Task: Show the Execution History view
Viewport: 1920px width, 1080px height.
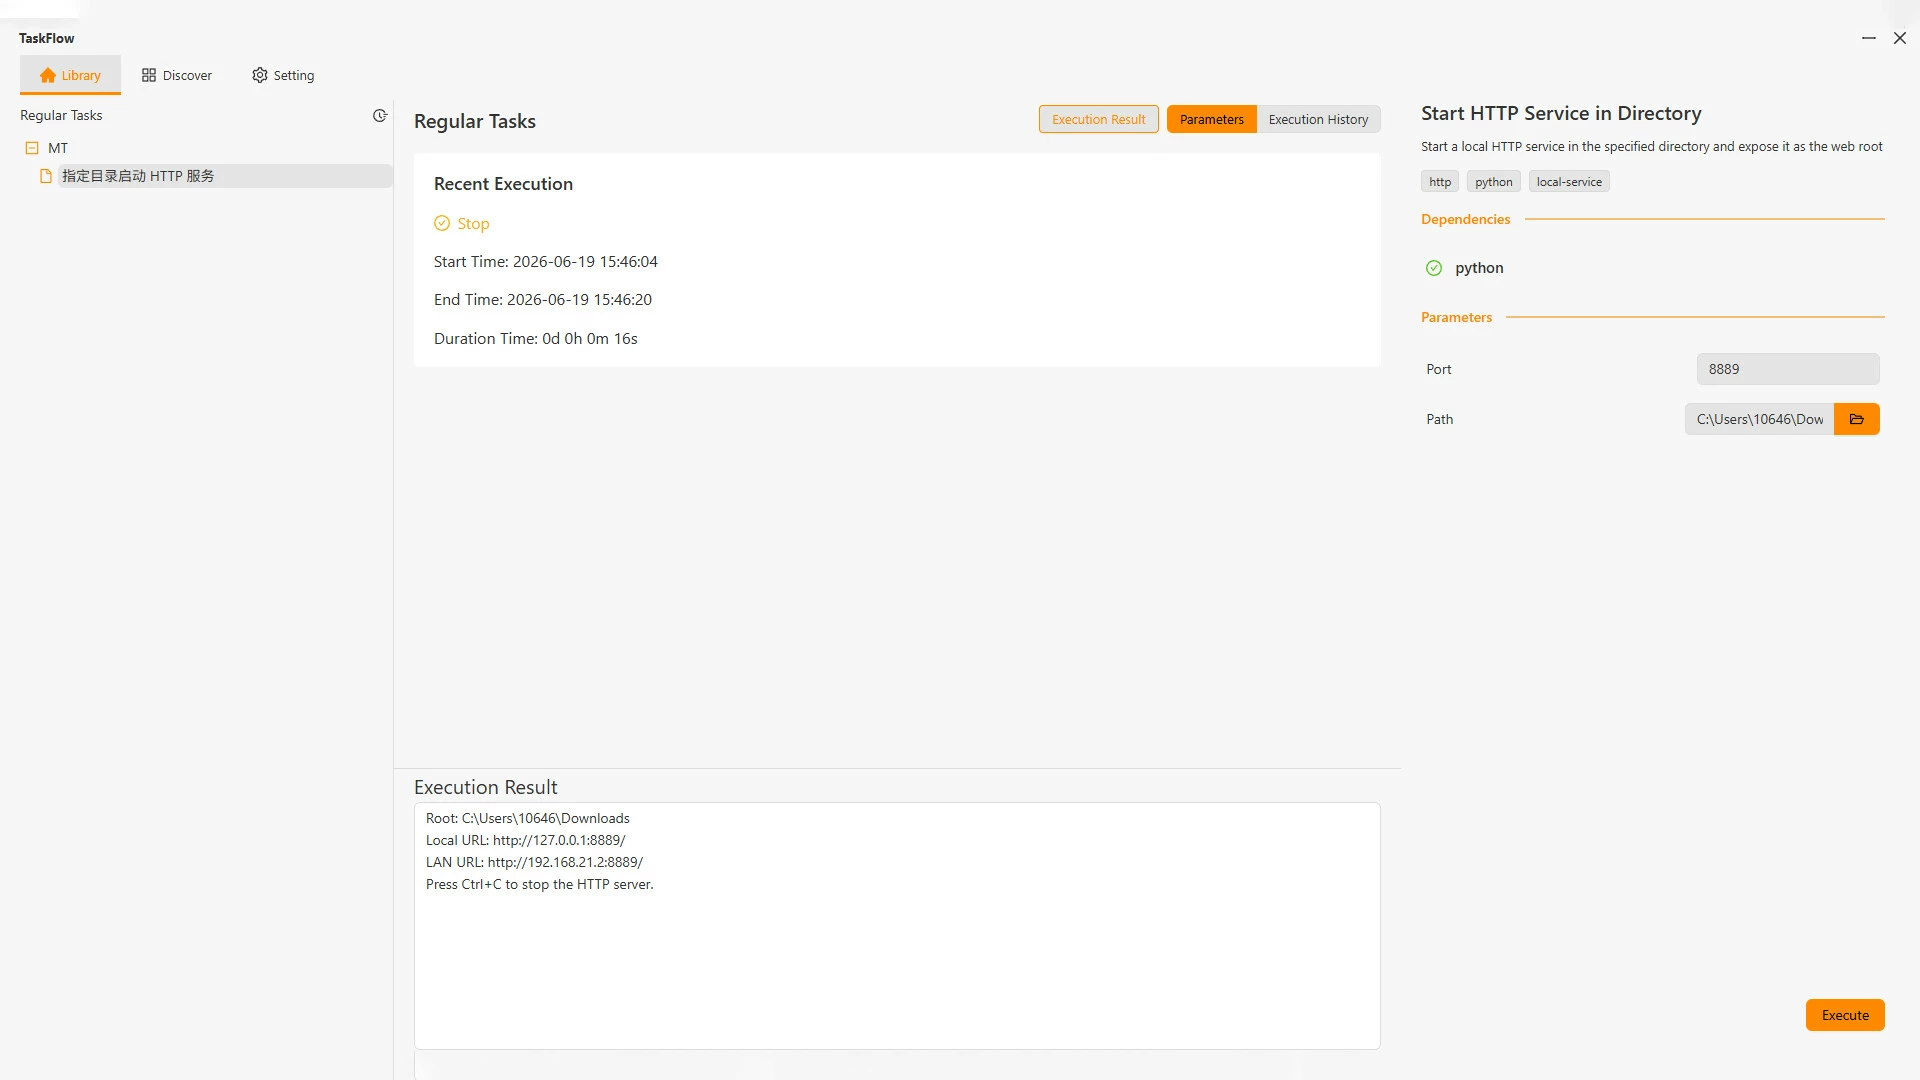Action: pyautogui.click(x=1318, y=119)
